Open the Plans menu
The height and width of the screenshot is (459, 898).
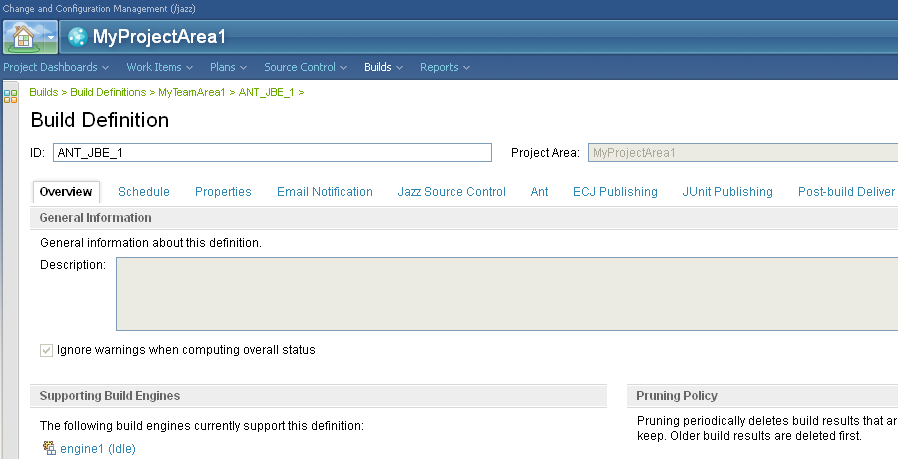click(228, 67)
